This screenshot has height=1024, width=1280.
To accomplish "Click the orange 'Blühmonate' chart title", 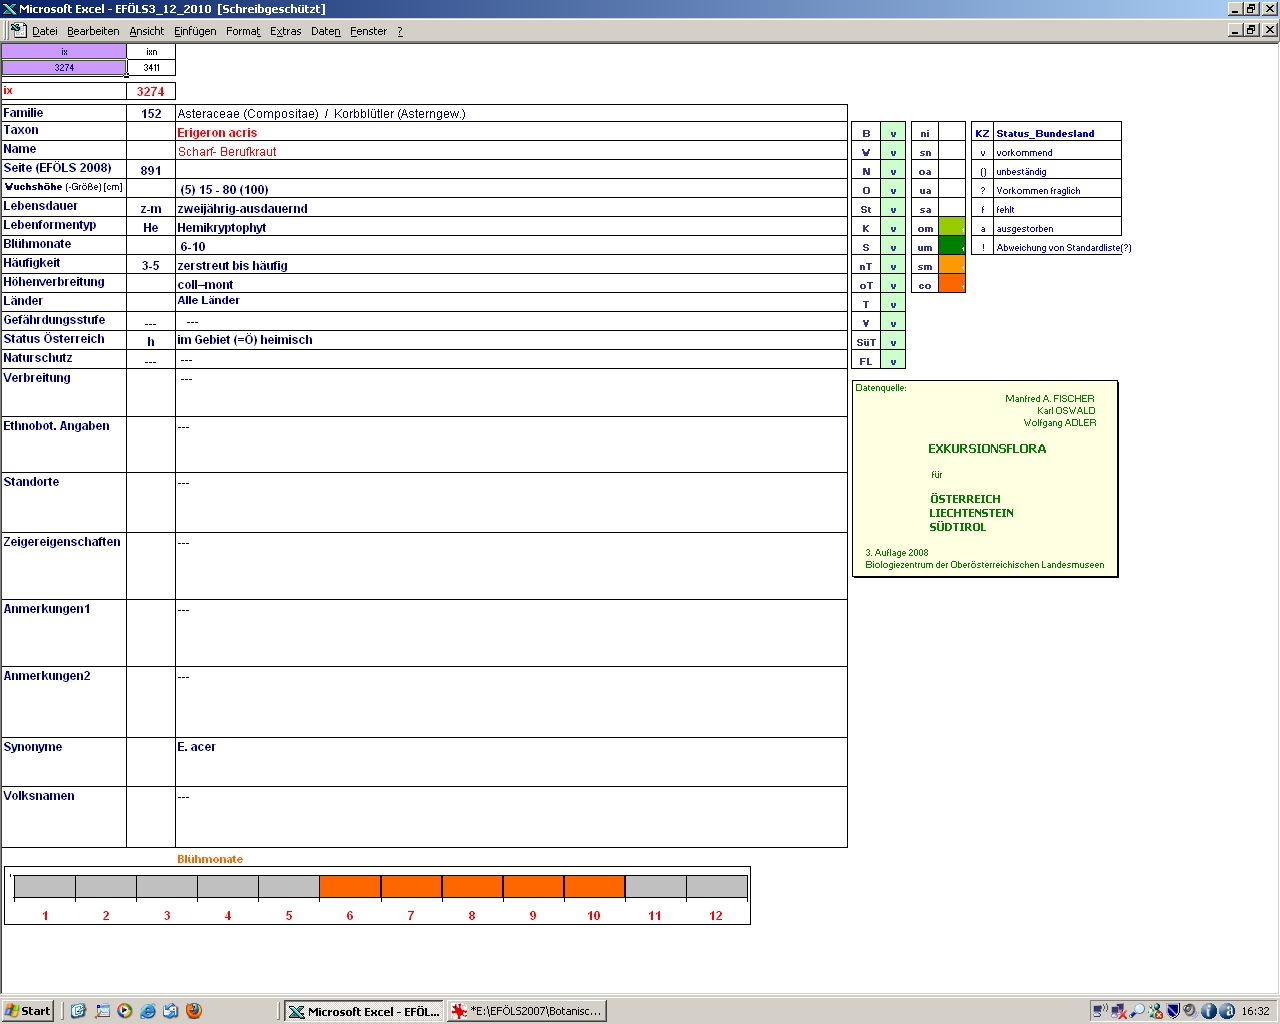I will pos(210,859).
